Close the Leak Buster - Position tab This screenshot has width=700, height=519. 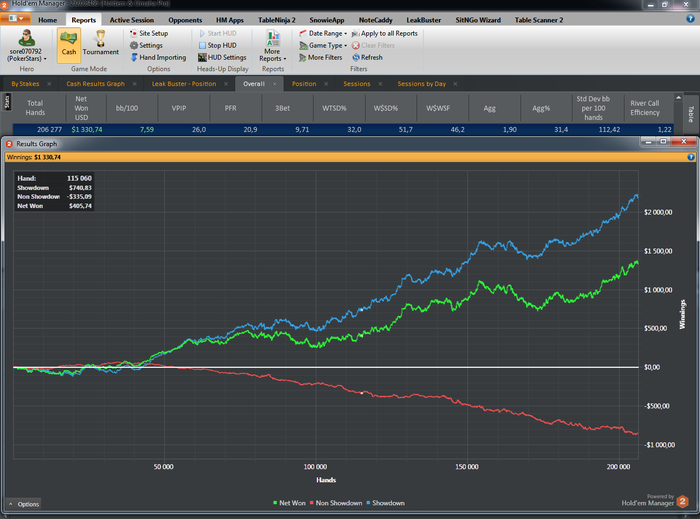(226, 84)
